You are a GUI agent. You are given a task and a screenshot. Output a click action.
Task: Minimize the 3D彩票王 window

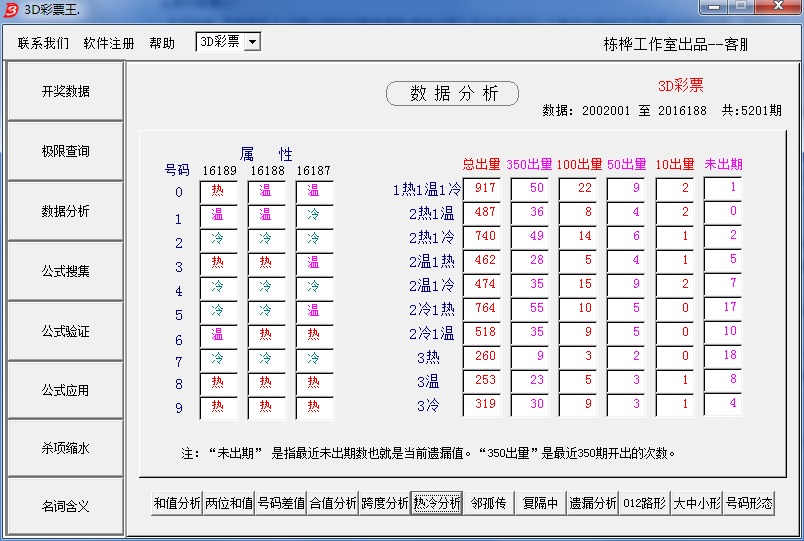coord(713,7)
